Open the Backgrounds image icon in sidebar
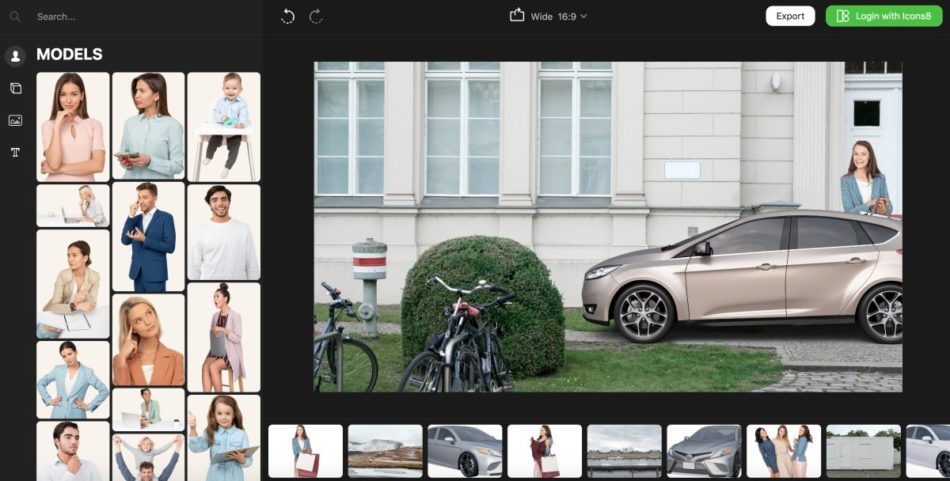The image size is (950, 481). click(15, 121)
